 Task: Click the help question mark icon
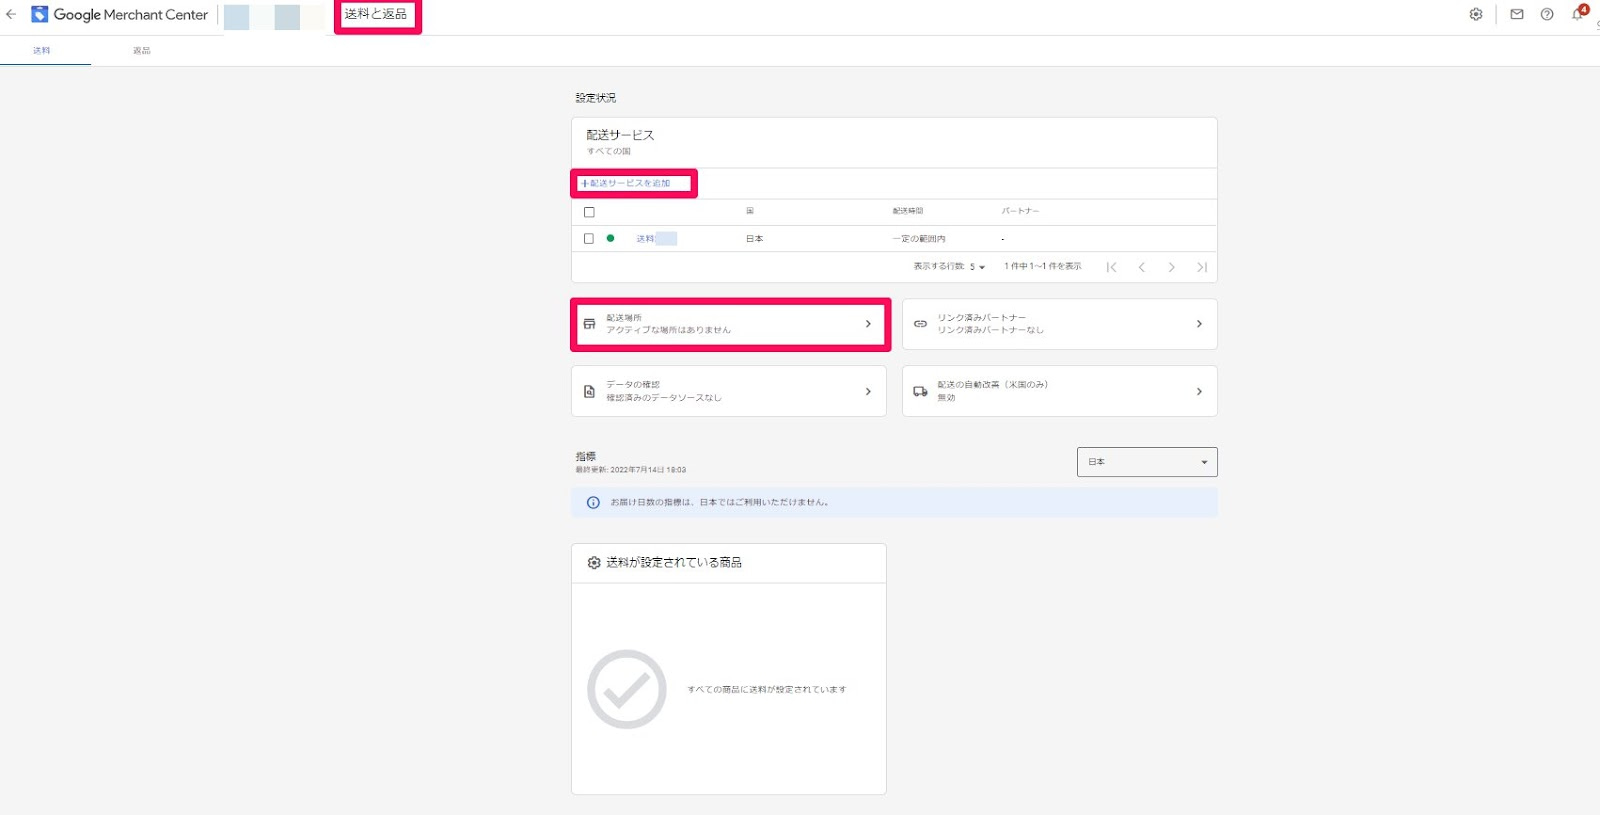(1546, 14)
